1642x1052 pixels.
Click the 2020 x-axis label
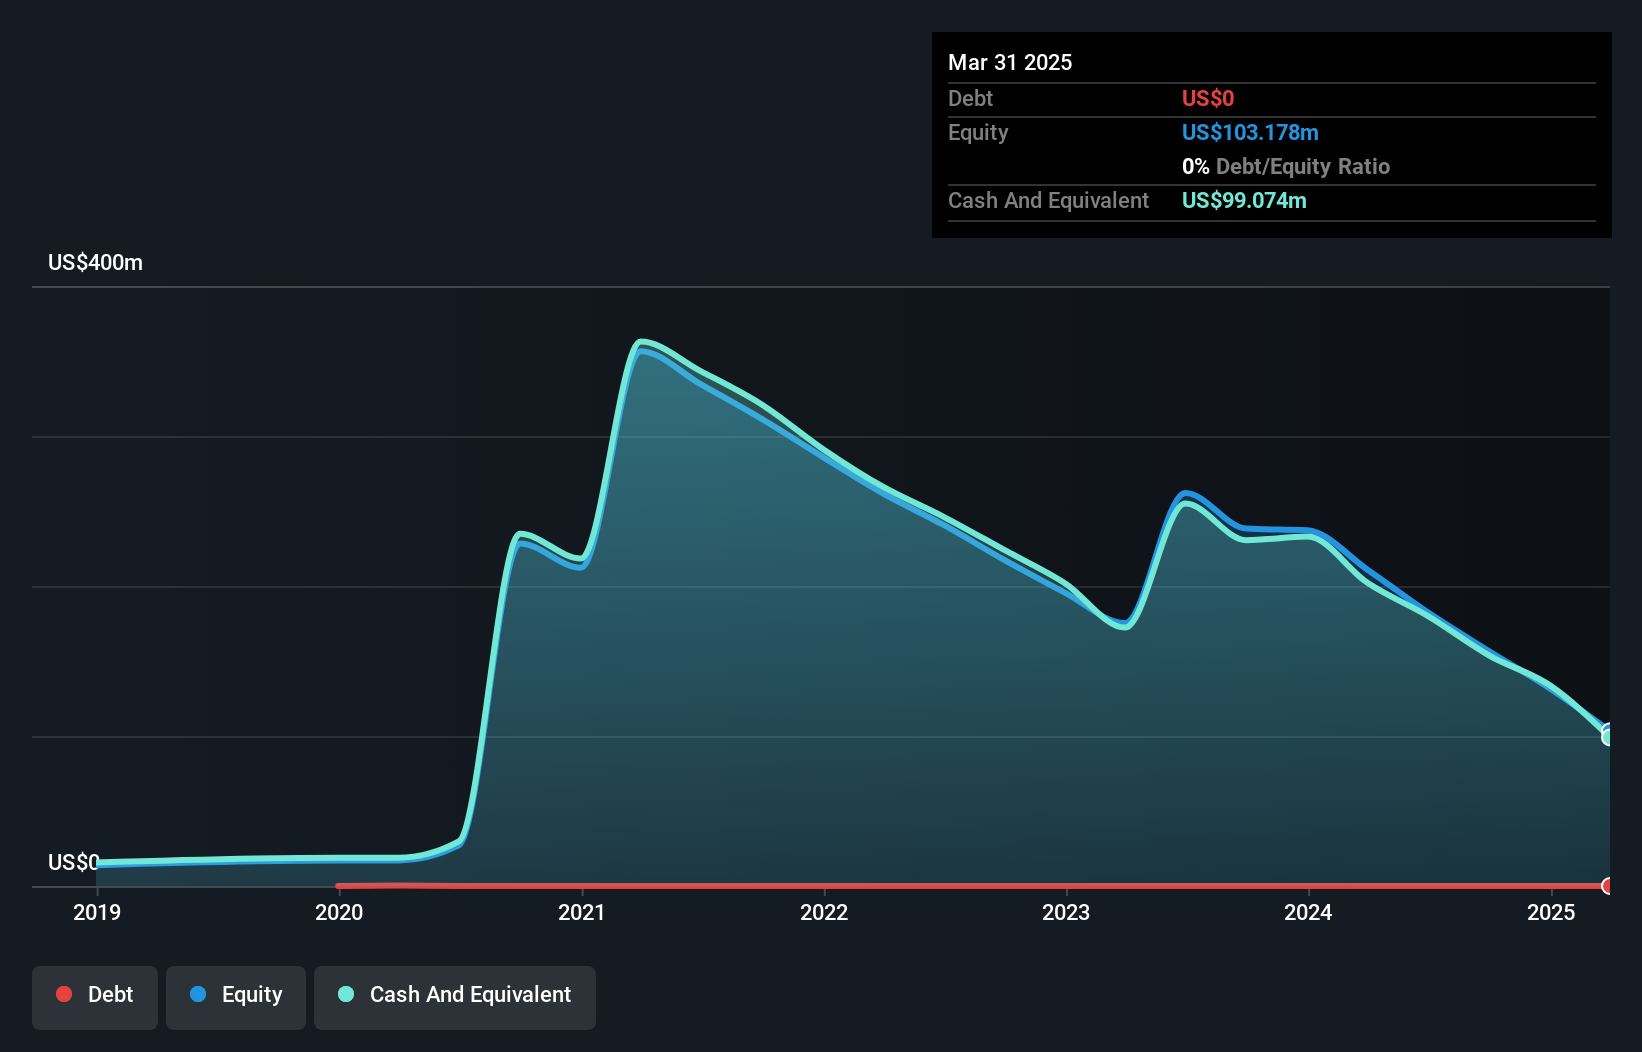tap(339, 912)
